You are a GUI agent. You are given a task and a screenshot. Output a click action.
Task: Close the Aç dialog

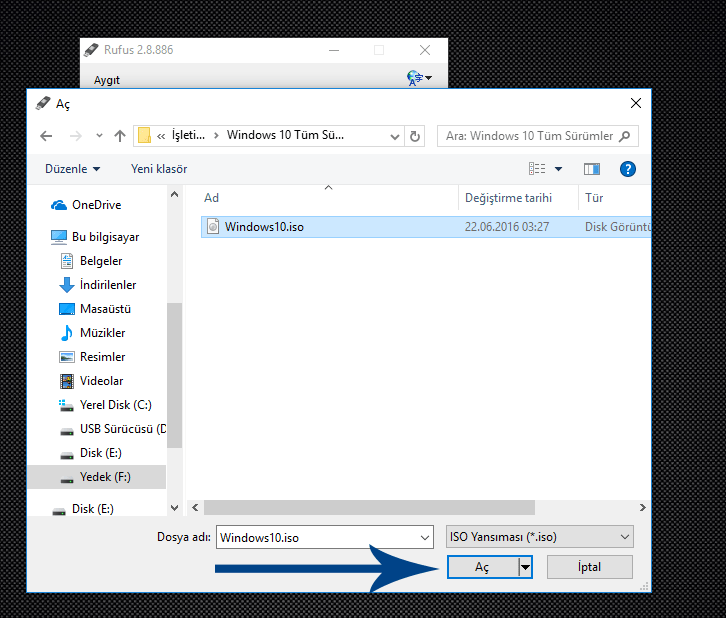(636, 103)
